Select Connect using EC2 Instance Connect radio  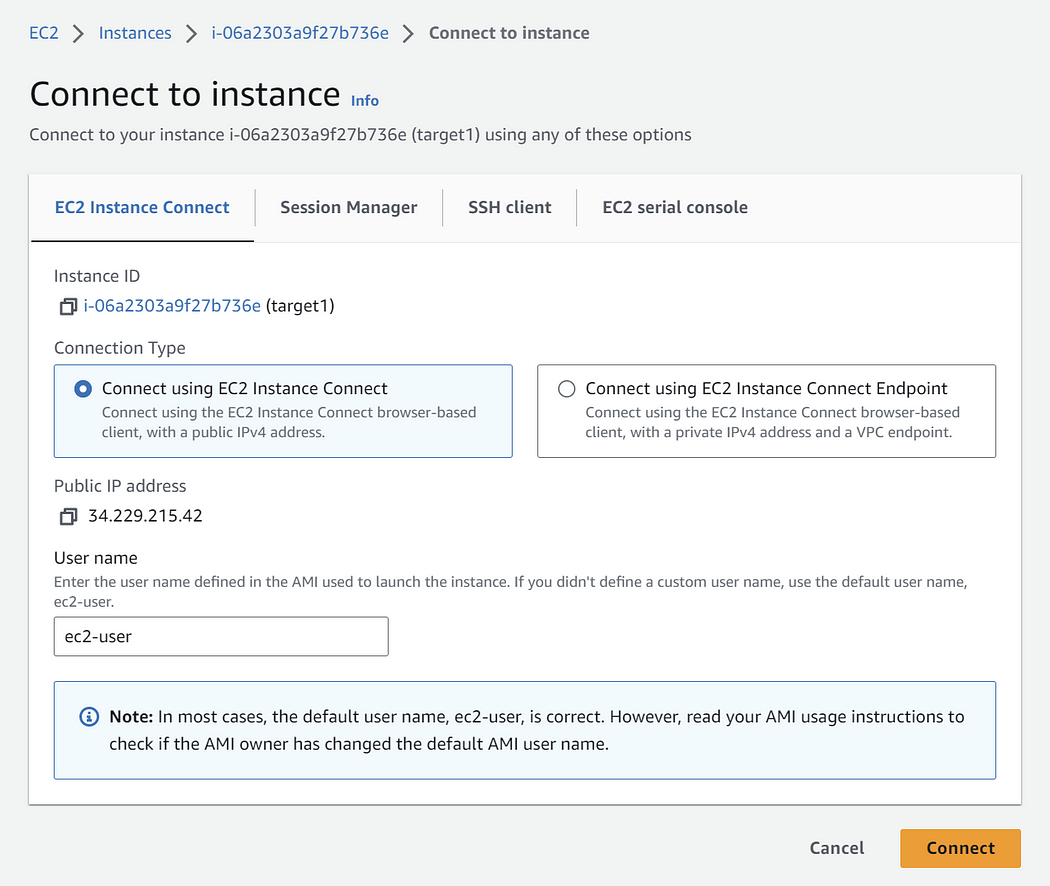[83, 388]
